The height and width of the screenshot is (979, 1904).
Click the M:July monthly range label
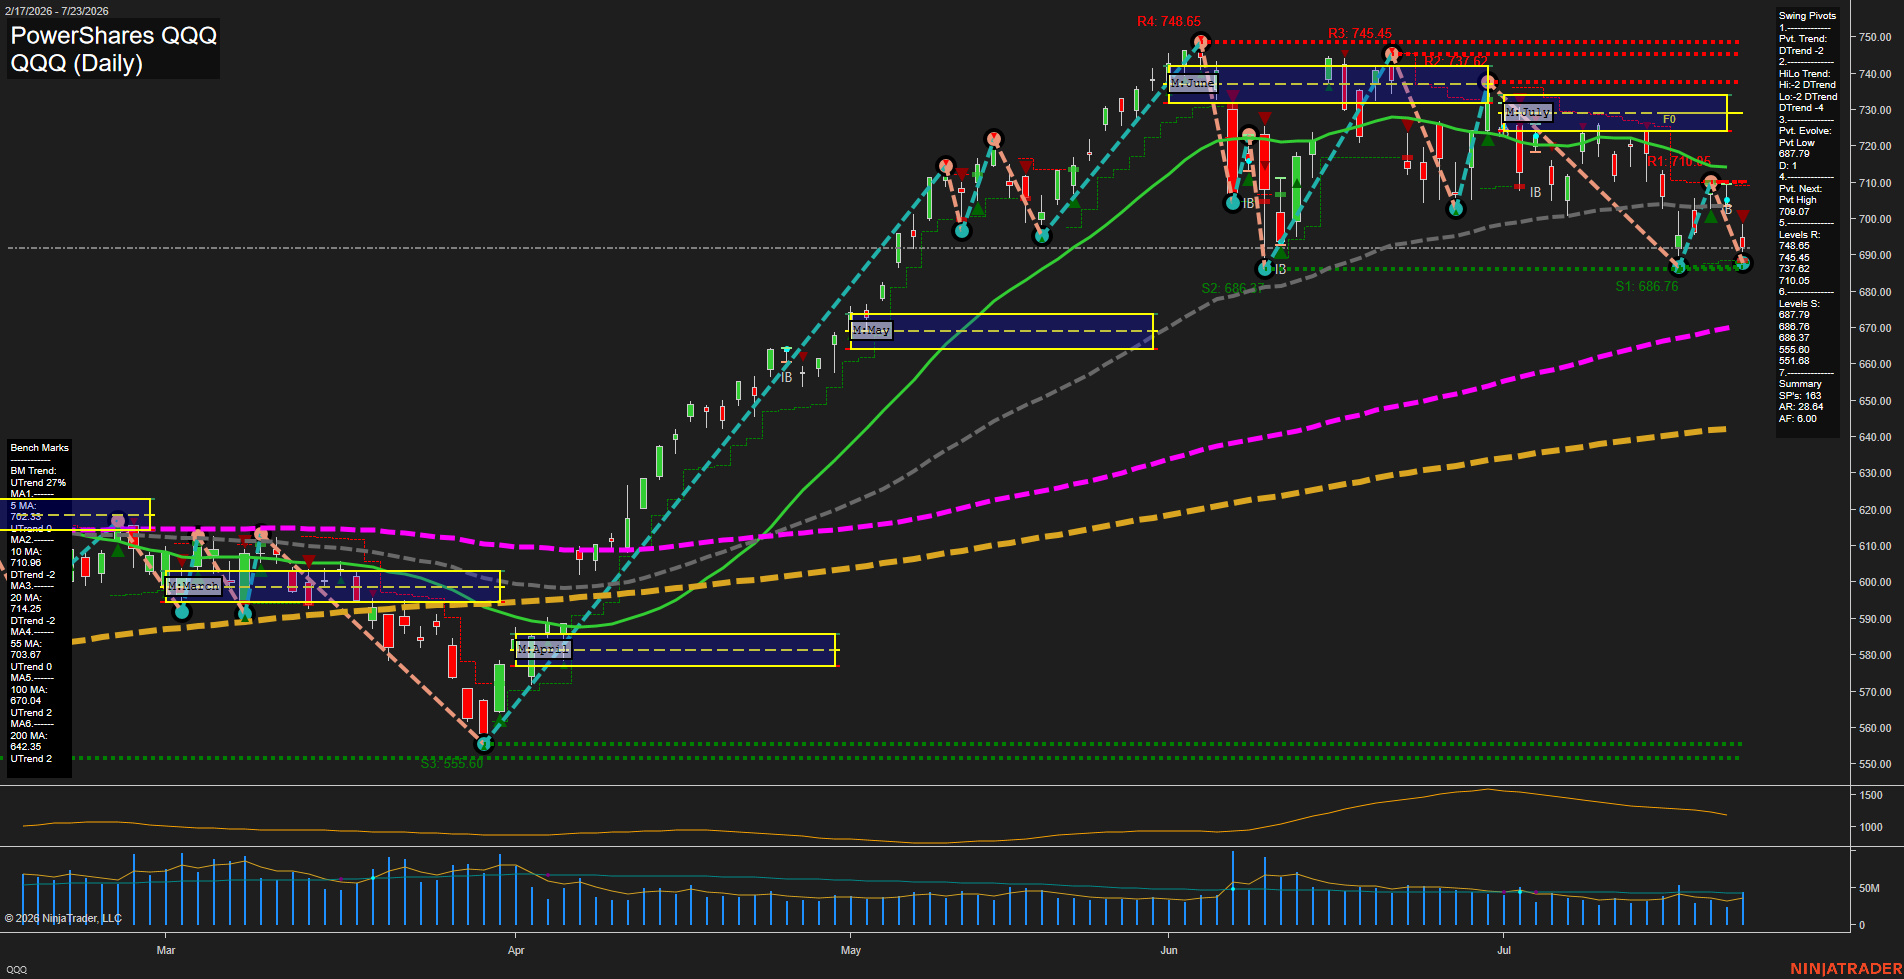pyautogui.click(x=1527, y=112)
